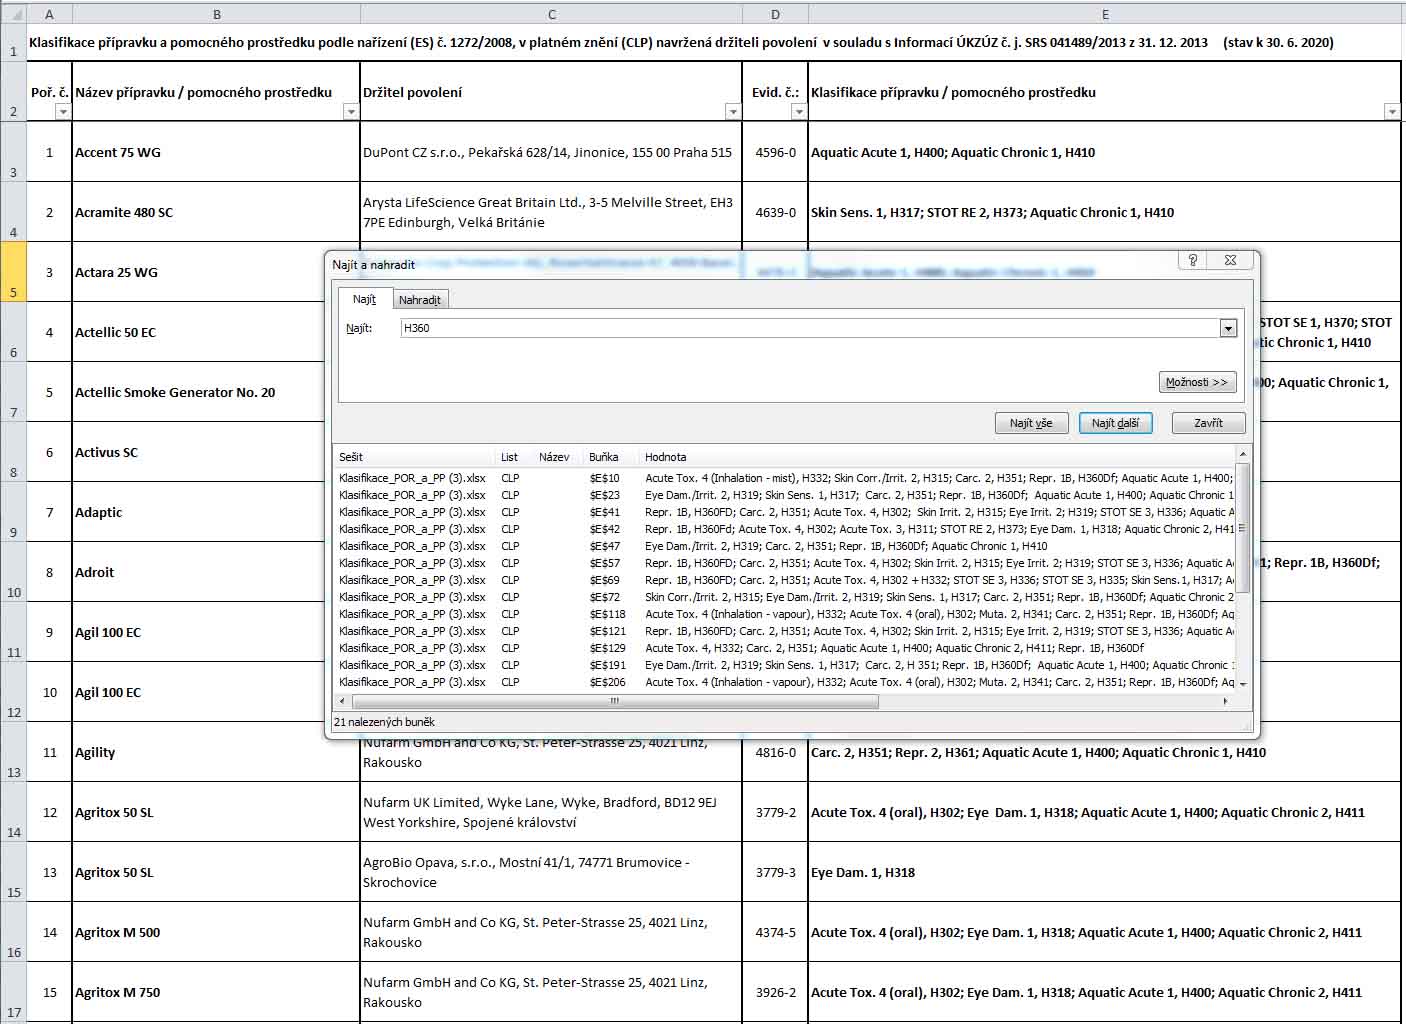Close the Najít a nahradit dialog with X
The height and width of the screenshot is (1024, 1406).
point(1230,260)
